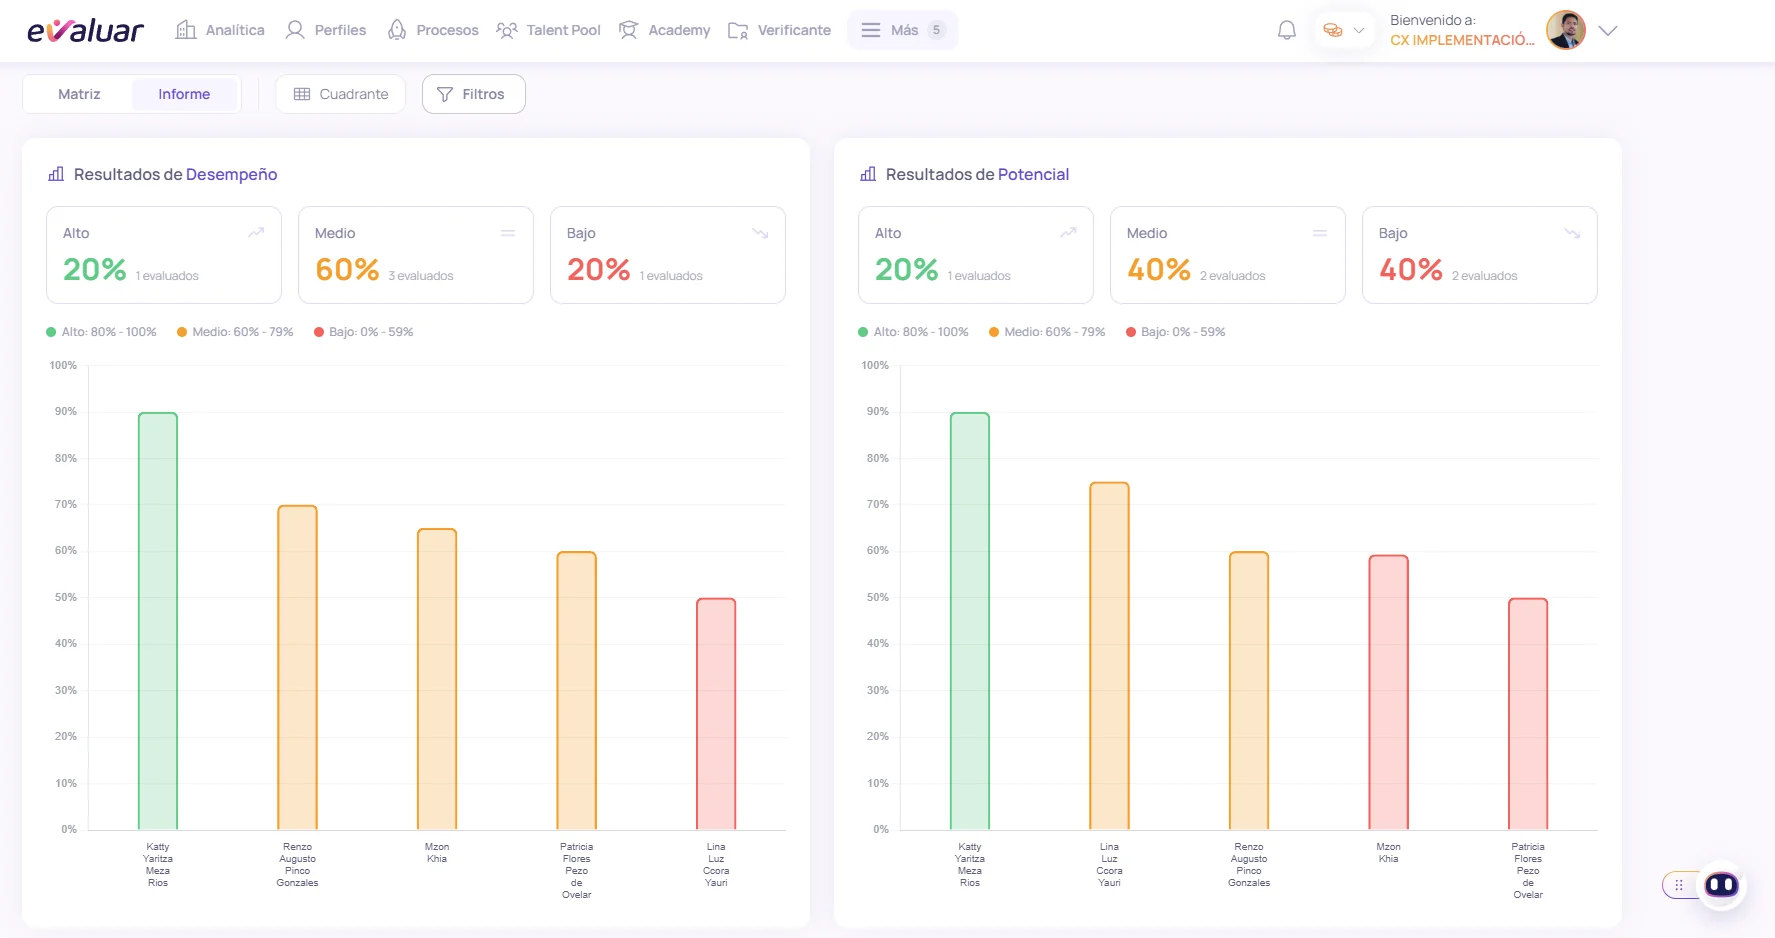1775x938 pixels.
Task: Open the Verificante section
Action: click(x=780, y=30)
